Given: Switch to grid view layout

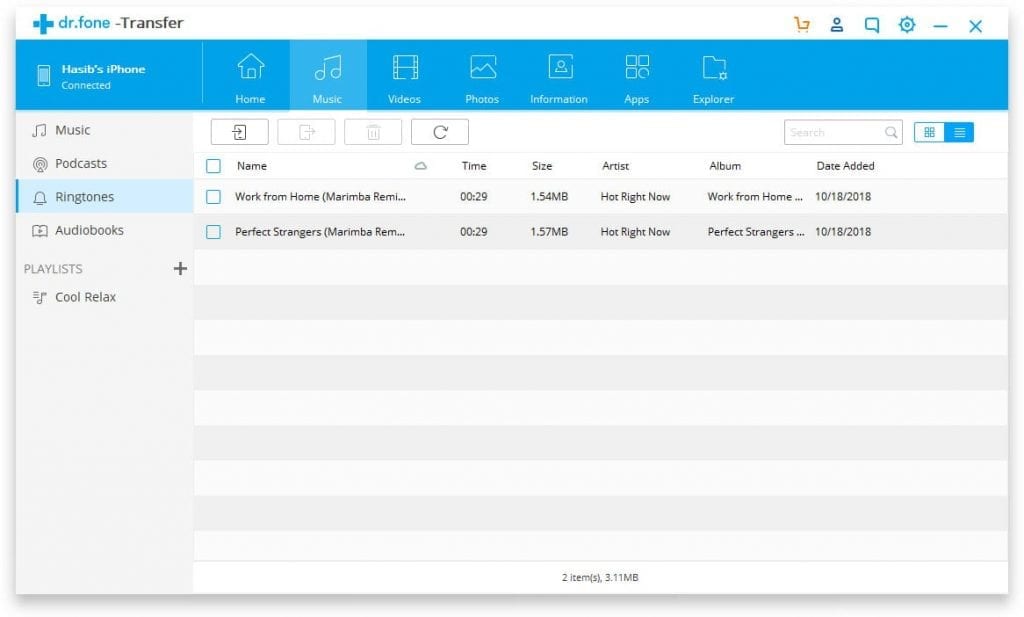Looking at the screenshot, I should point(928,131).
